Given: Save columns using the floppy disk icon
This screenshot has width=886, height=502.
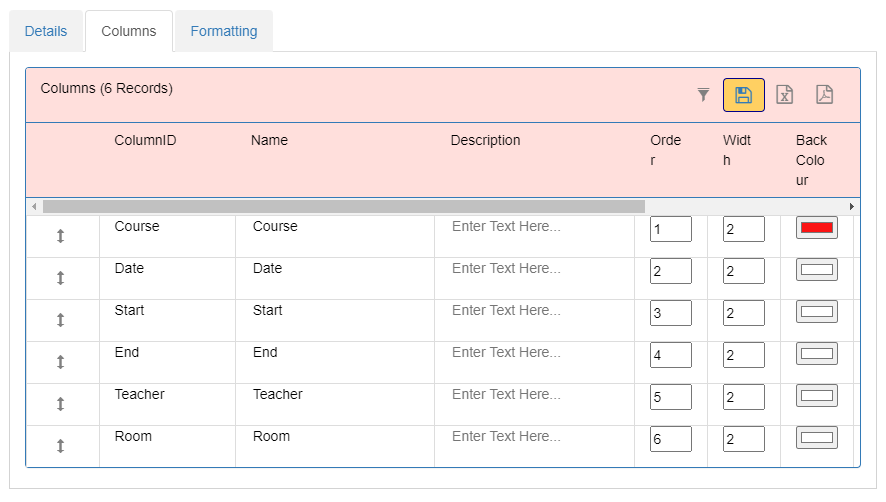Looking at the screenshot, I should (744, 95).
